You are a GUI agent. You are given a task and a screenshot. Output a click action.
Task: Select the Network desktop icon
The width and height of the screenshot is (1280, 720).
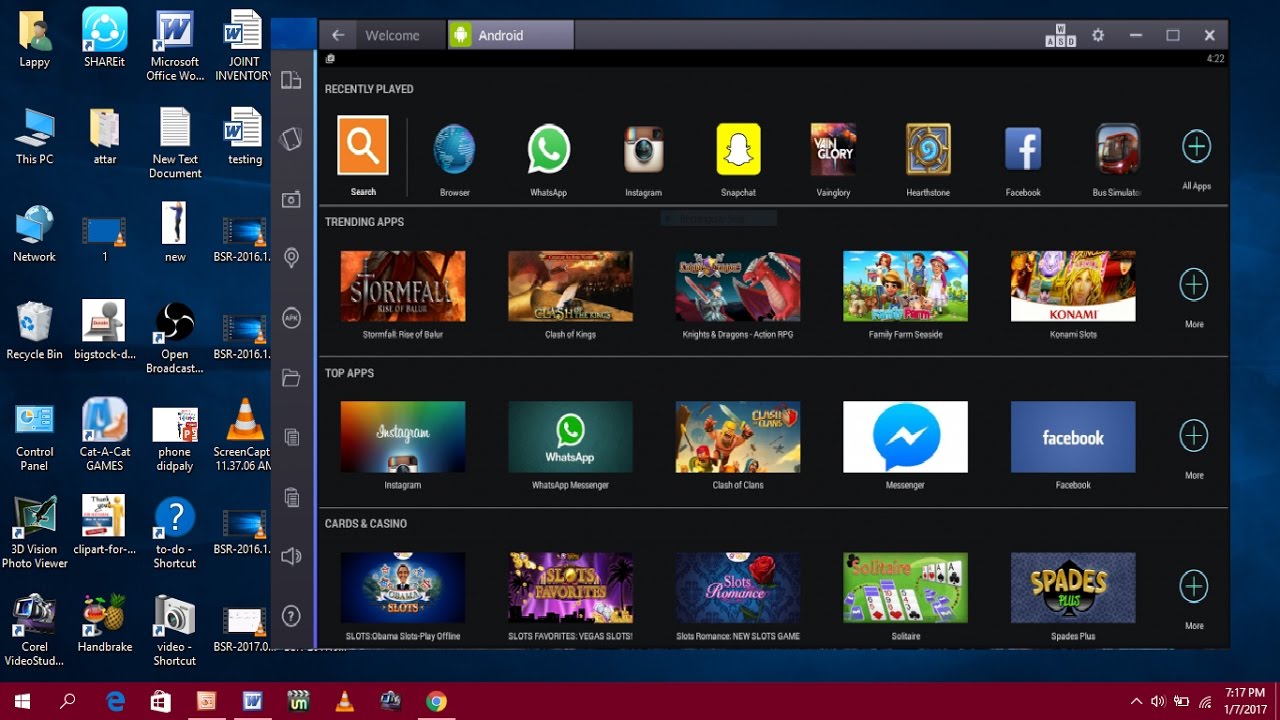click(x=35, y=234)
